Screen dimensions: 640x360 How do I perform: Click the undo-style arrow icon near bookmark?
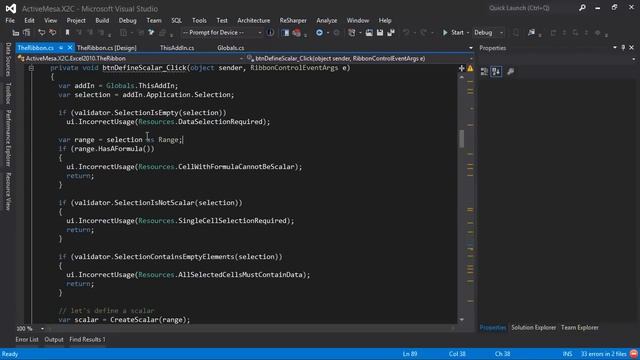(41, 33)
